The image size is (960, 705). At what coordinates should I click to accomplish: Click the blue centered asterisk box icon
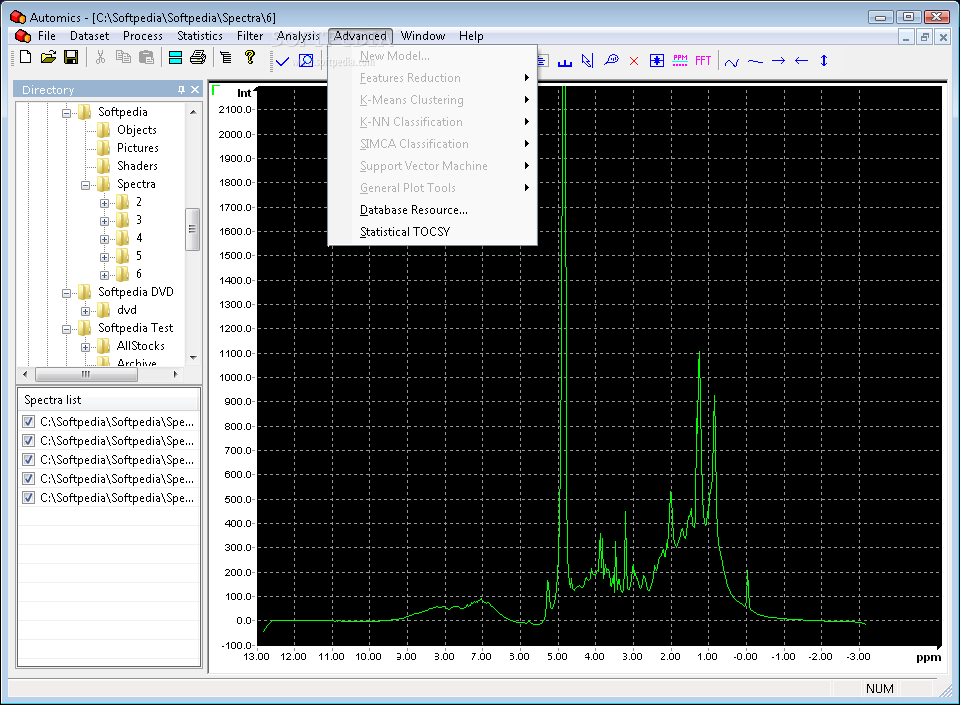pos(657,61)
